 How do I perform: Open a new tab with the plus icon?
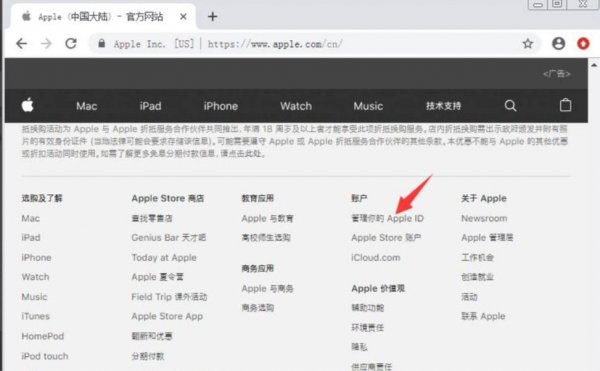pyautogui.click(x=212, y=16)
